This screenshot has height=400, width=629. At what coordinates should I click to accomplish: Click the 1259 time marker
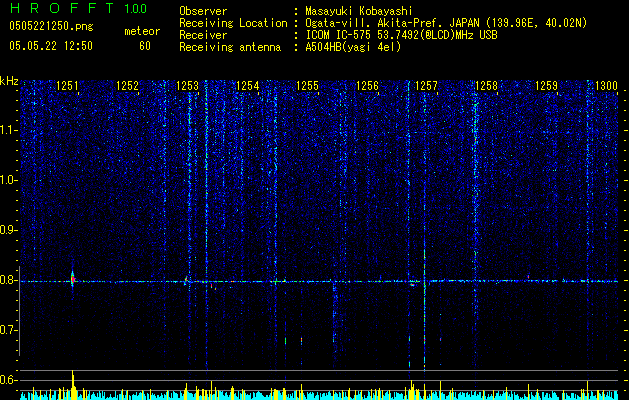pos(546,86)
